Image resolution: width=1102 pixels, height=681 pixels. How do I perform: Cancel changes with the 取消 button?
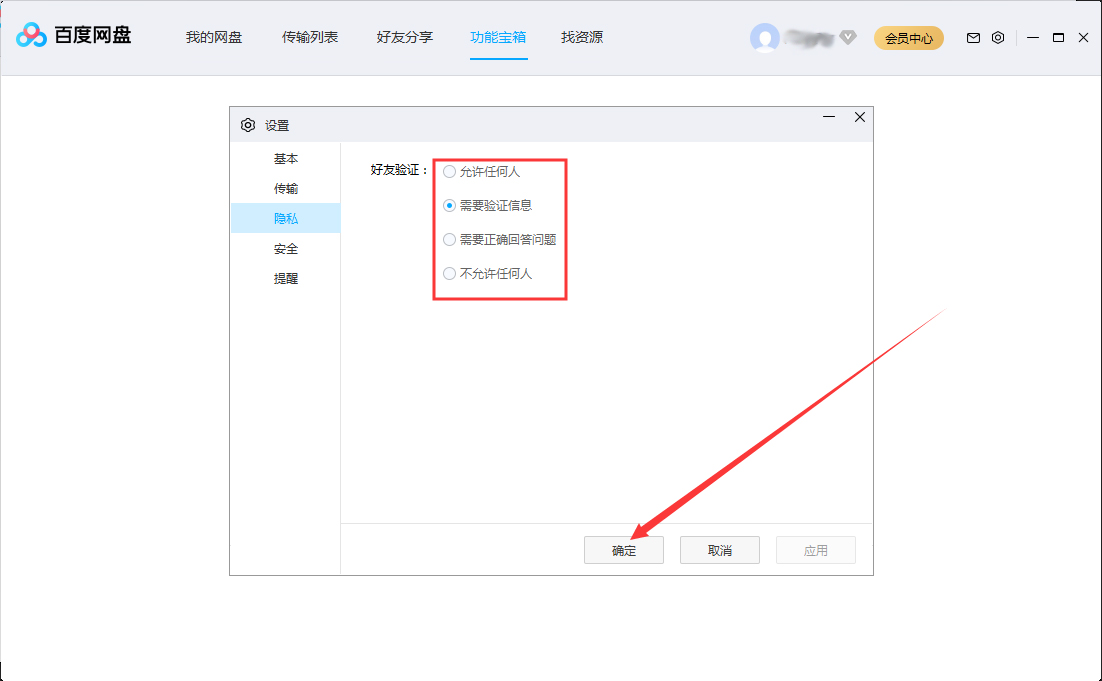(x=719, y=550)
